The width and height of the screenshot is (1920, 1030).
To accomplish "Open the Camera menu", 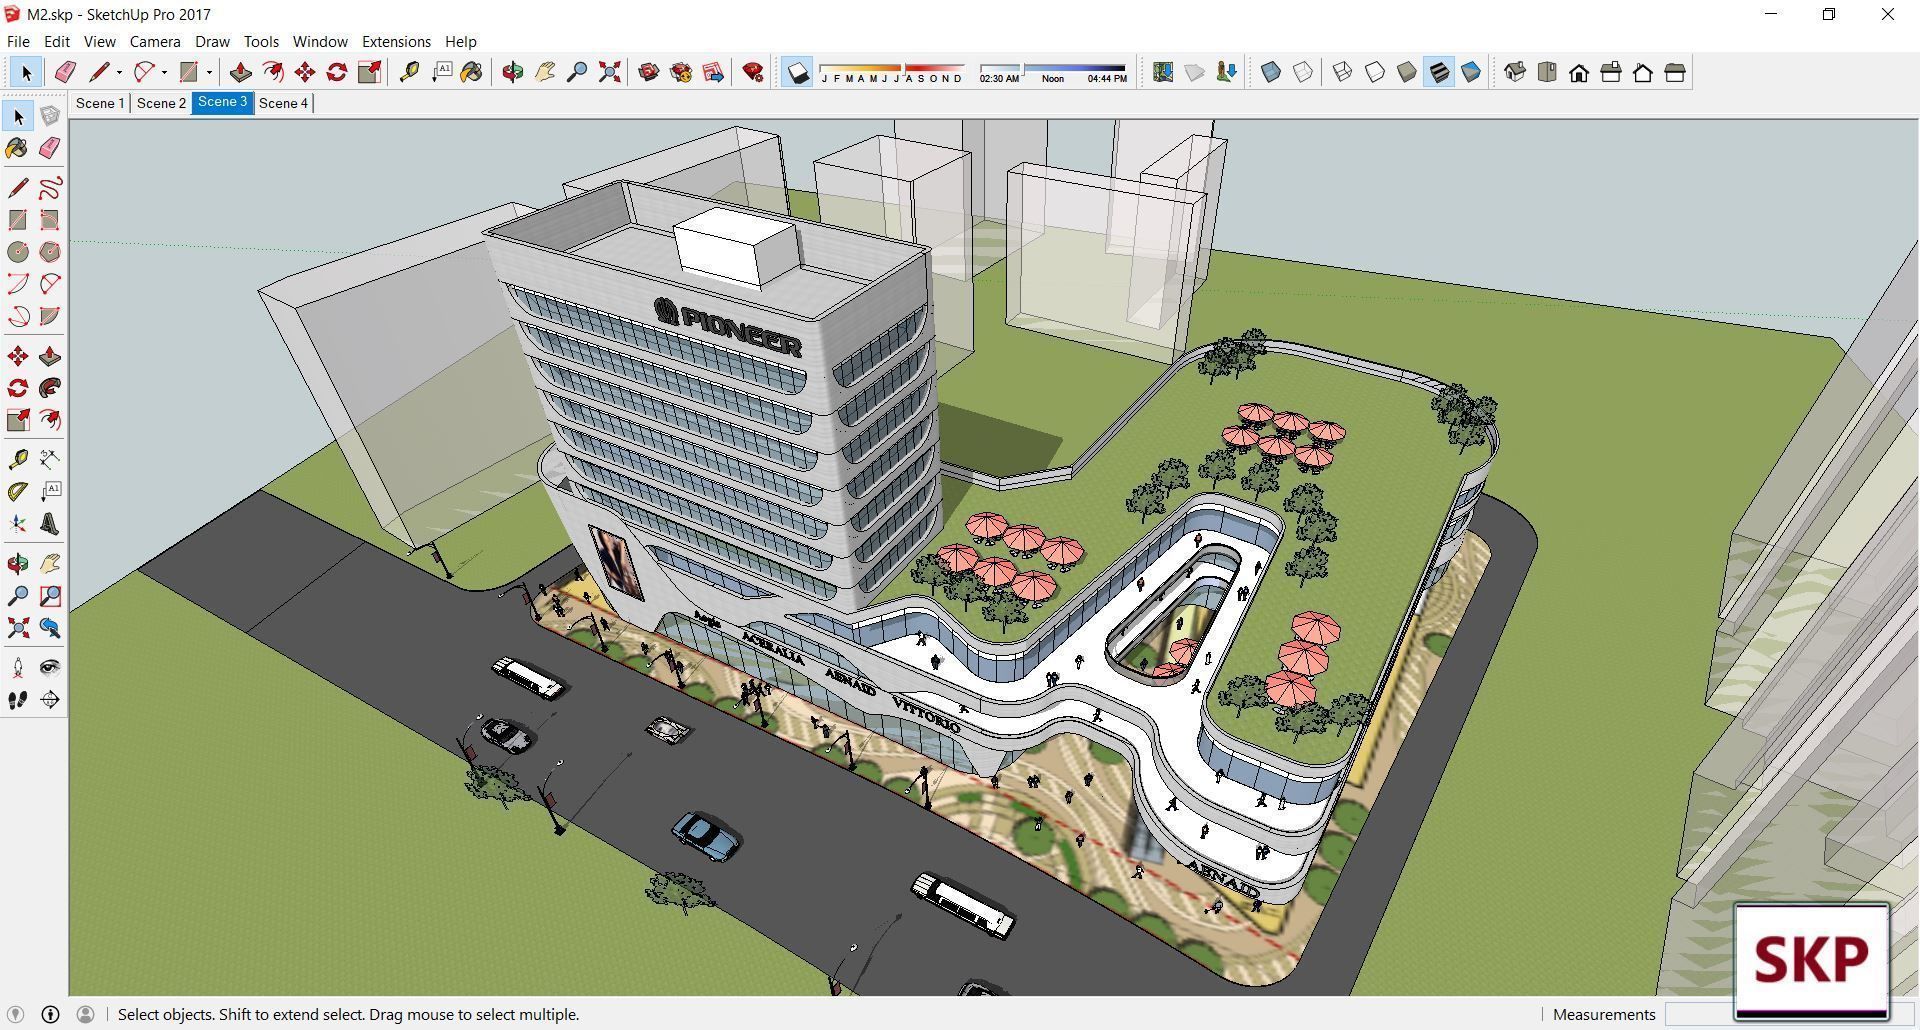I will (154, 41).
